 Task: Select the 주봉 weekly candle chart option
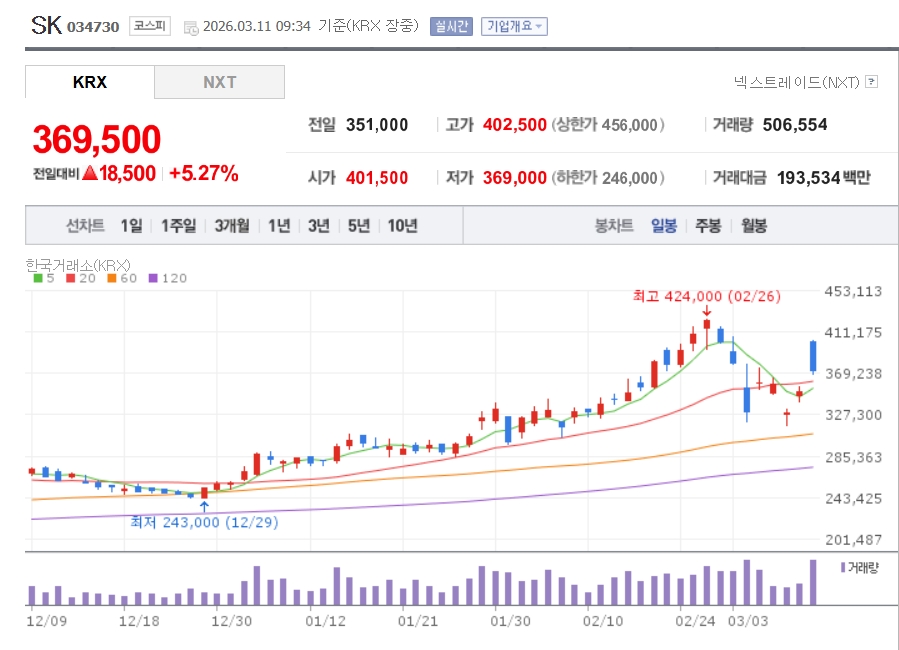coord(708,226)
